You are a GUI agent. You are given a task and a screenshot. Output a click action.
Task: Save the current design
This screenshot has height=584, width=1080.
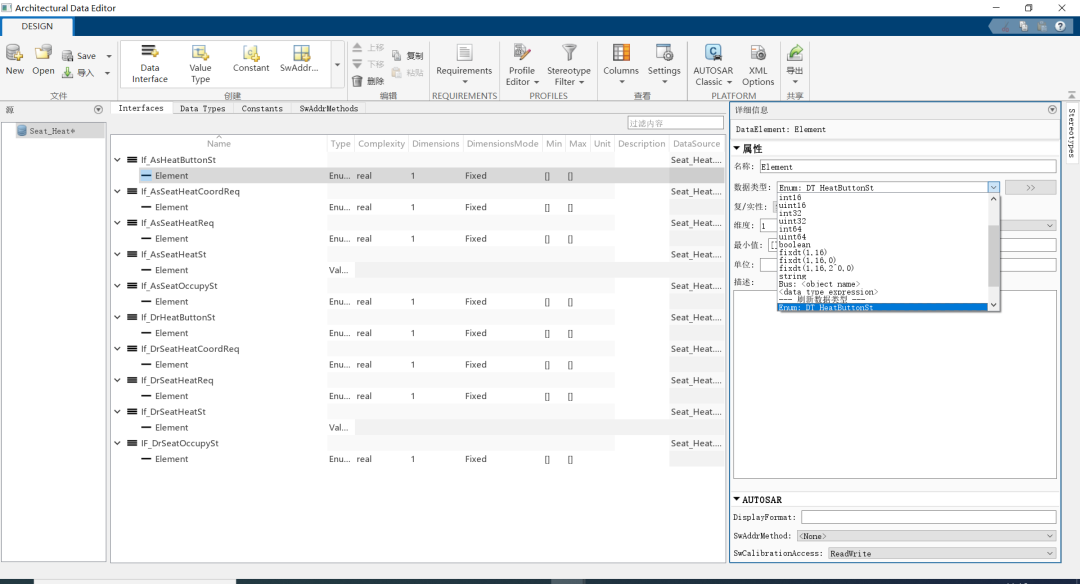(79, 56)
